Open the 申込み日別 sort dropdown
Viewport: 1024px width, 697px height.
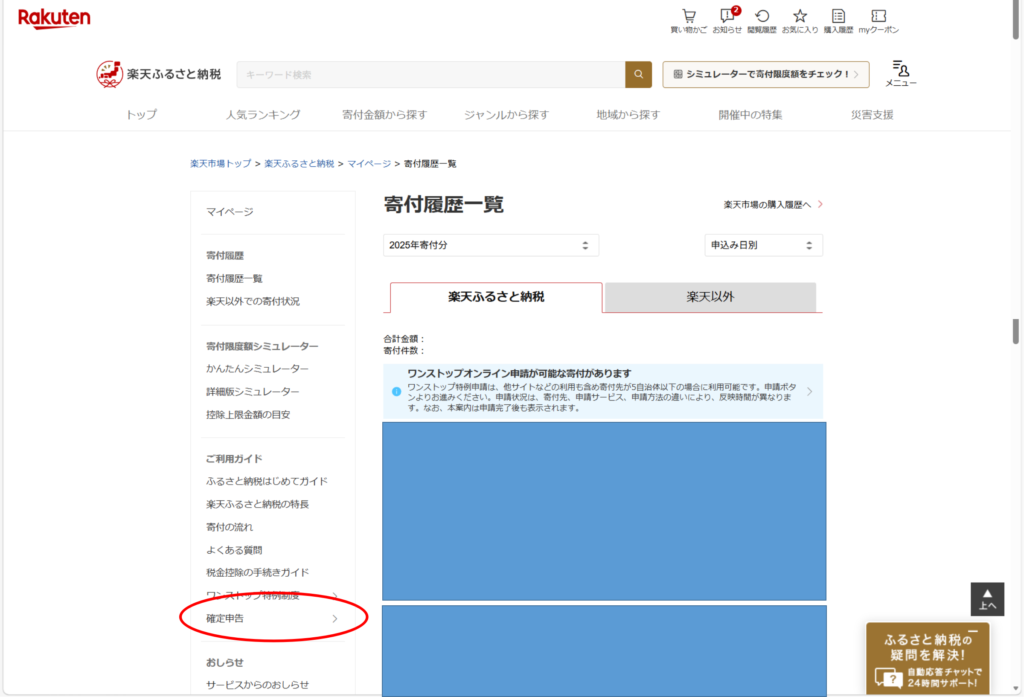click(763, 245)
